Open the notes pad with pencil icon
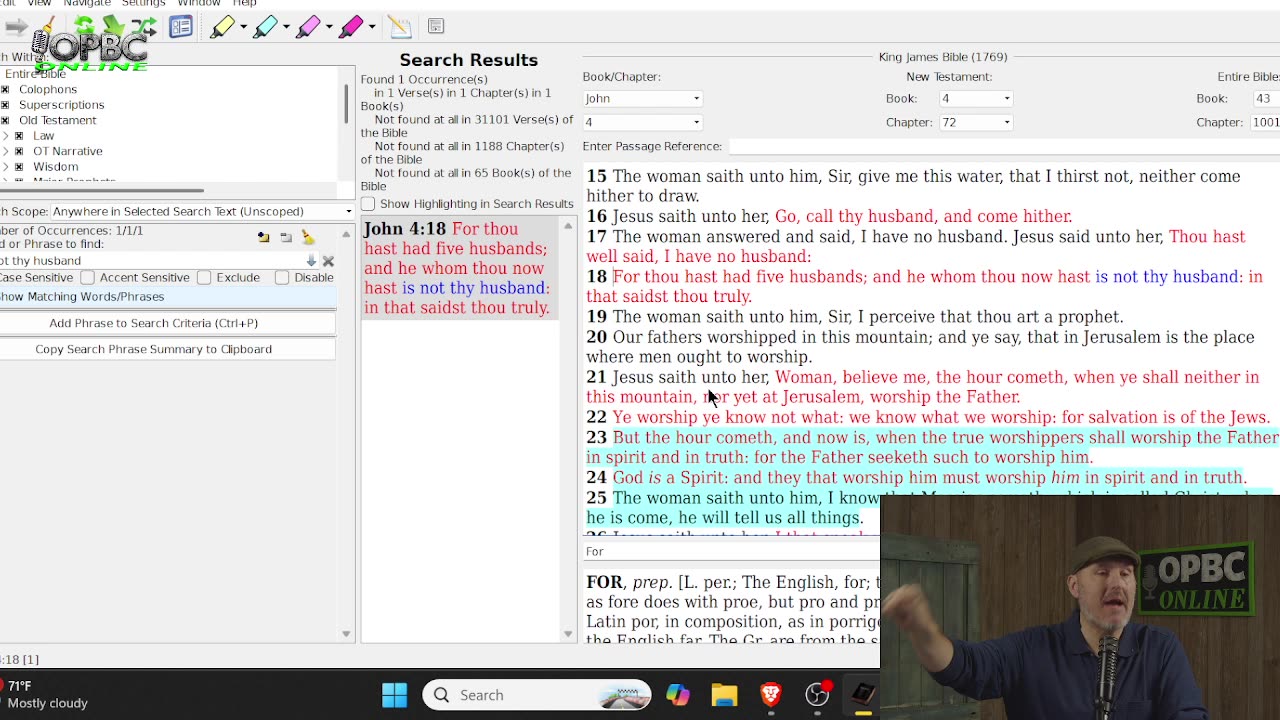The image size is (1280, 720). click(x=400, y=27)
